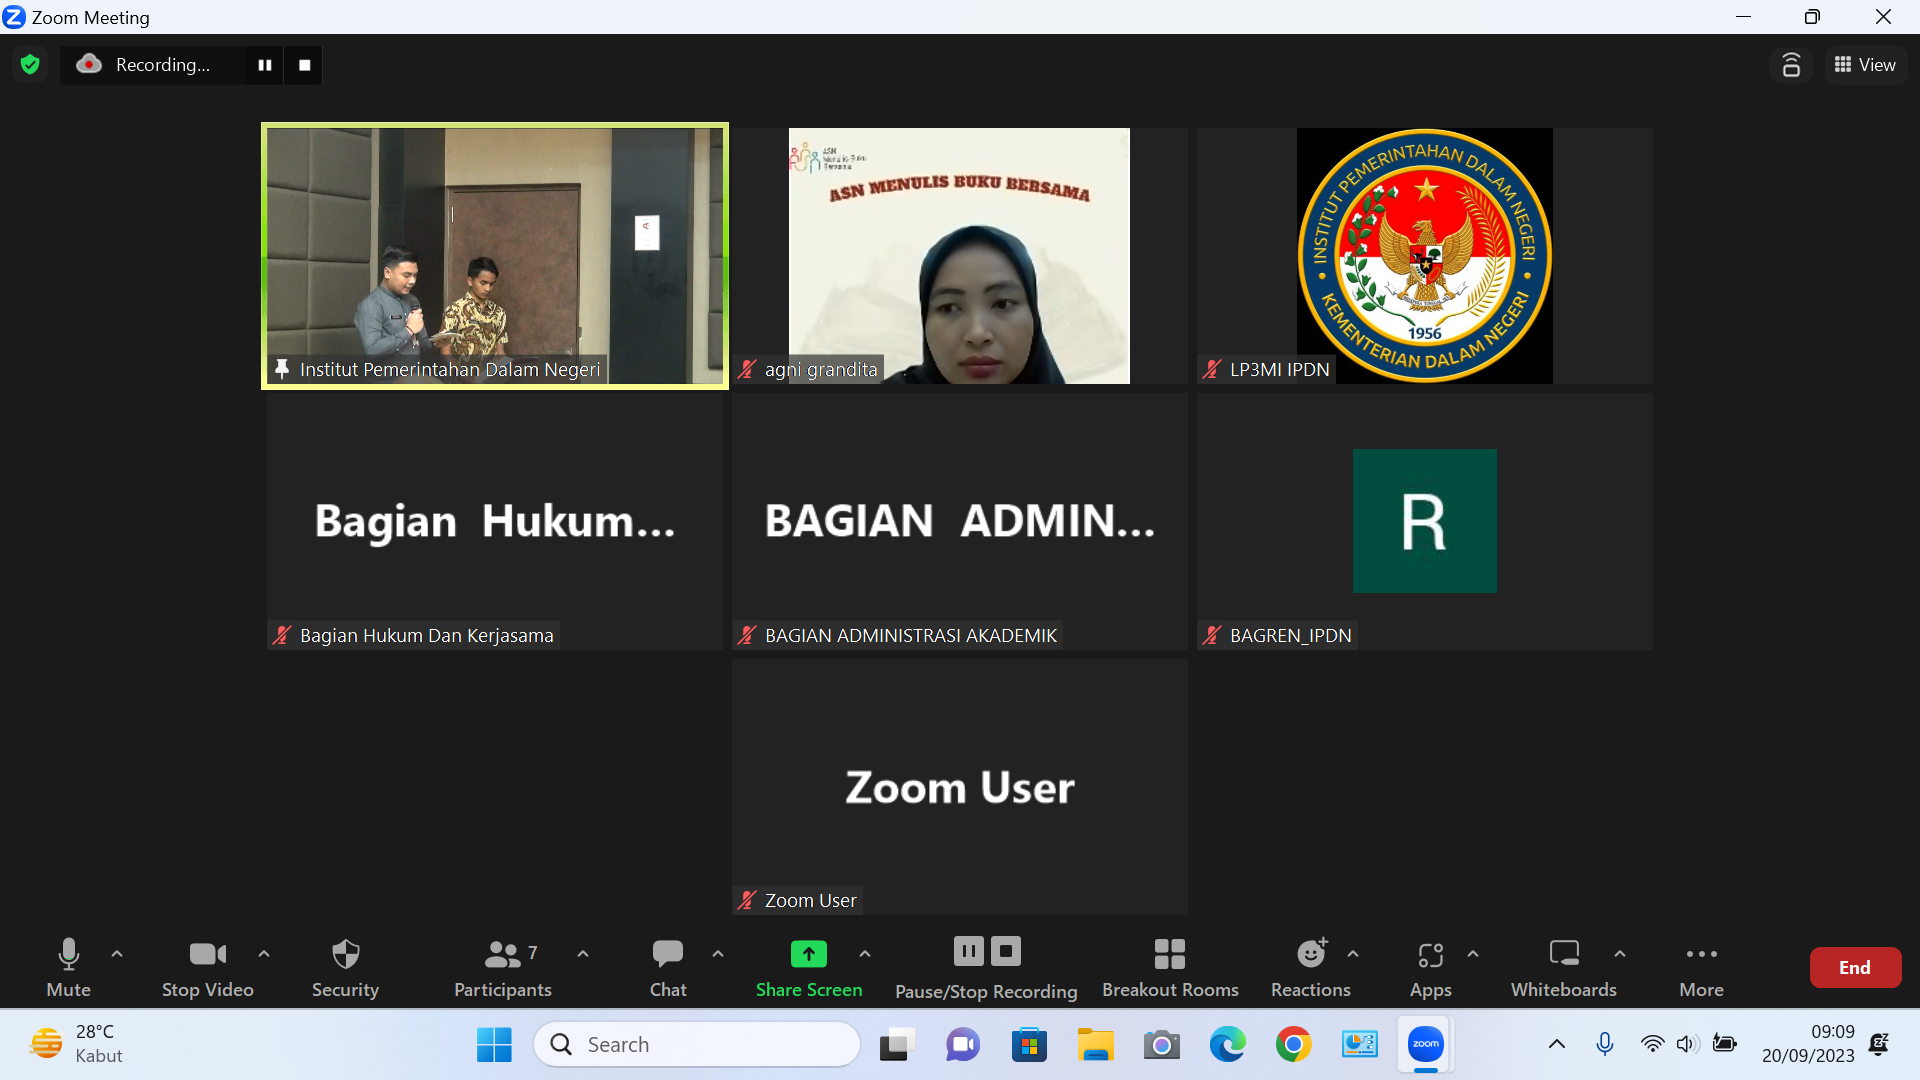Open Task View from taskbar
Screen dimensions: 1920x1080
click(897, 1045)
